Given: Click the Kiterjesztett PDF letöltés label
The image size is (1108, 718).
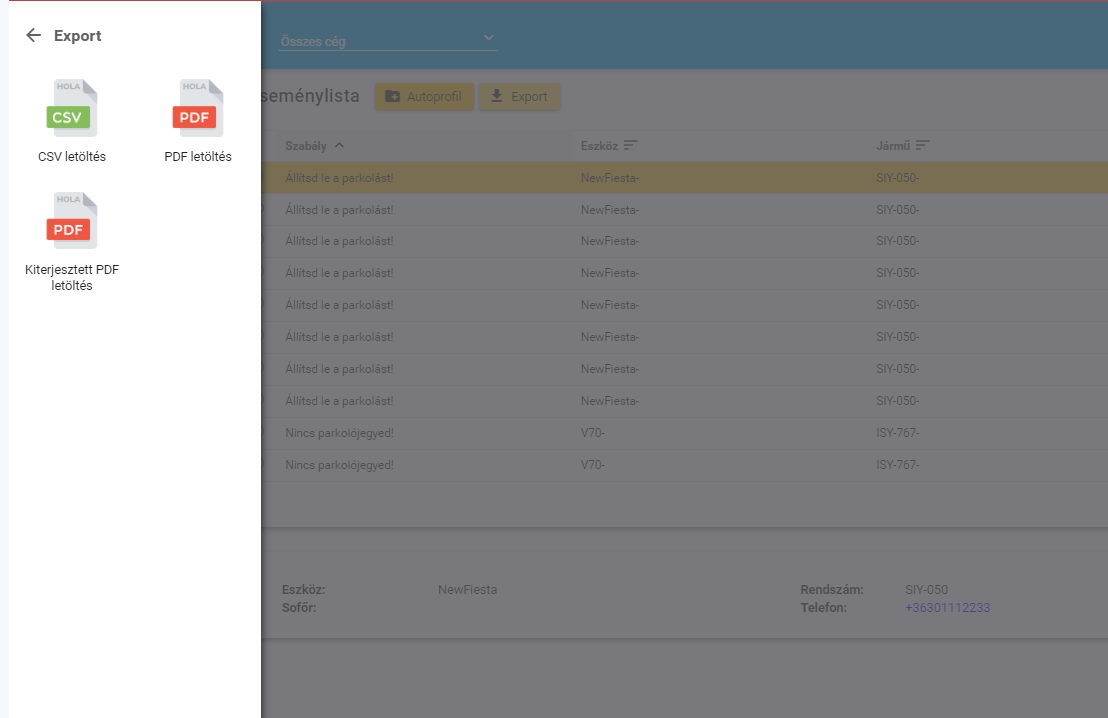Looking at the screenshot, I should coord(72,278).
